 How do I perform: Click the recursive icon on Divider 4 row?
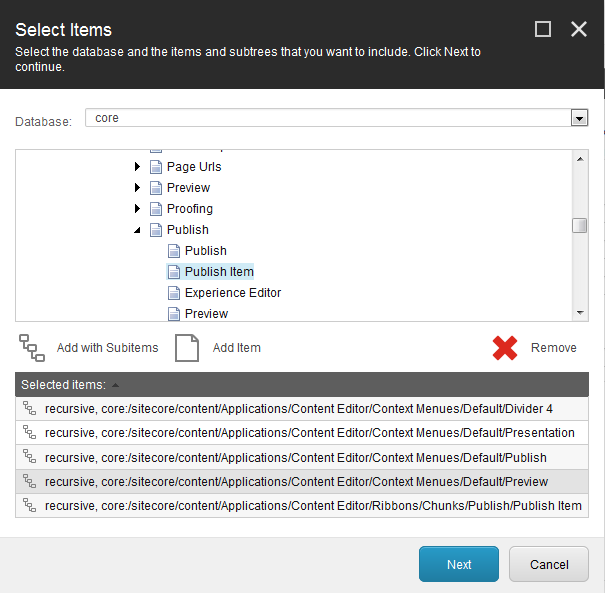pos(29,409)
